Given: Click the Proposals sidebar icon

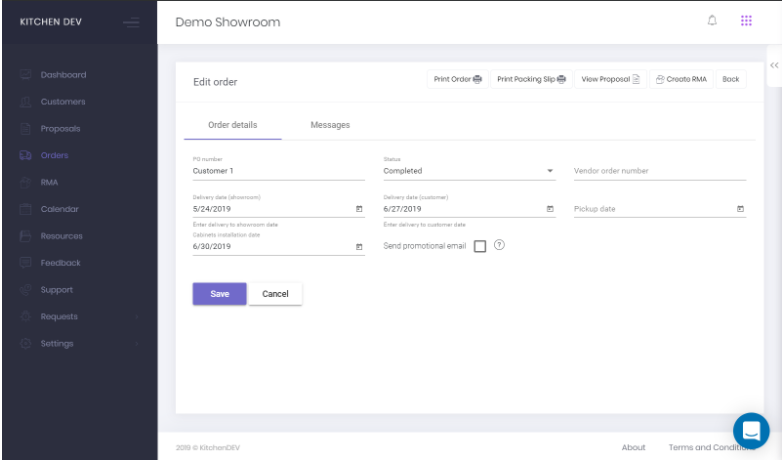Looking at the screenshot, I should click(25, 128).
